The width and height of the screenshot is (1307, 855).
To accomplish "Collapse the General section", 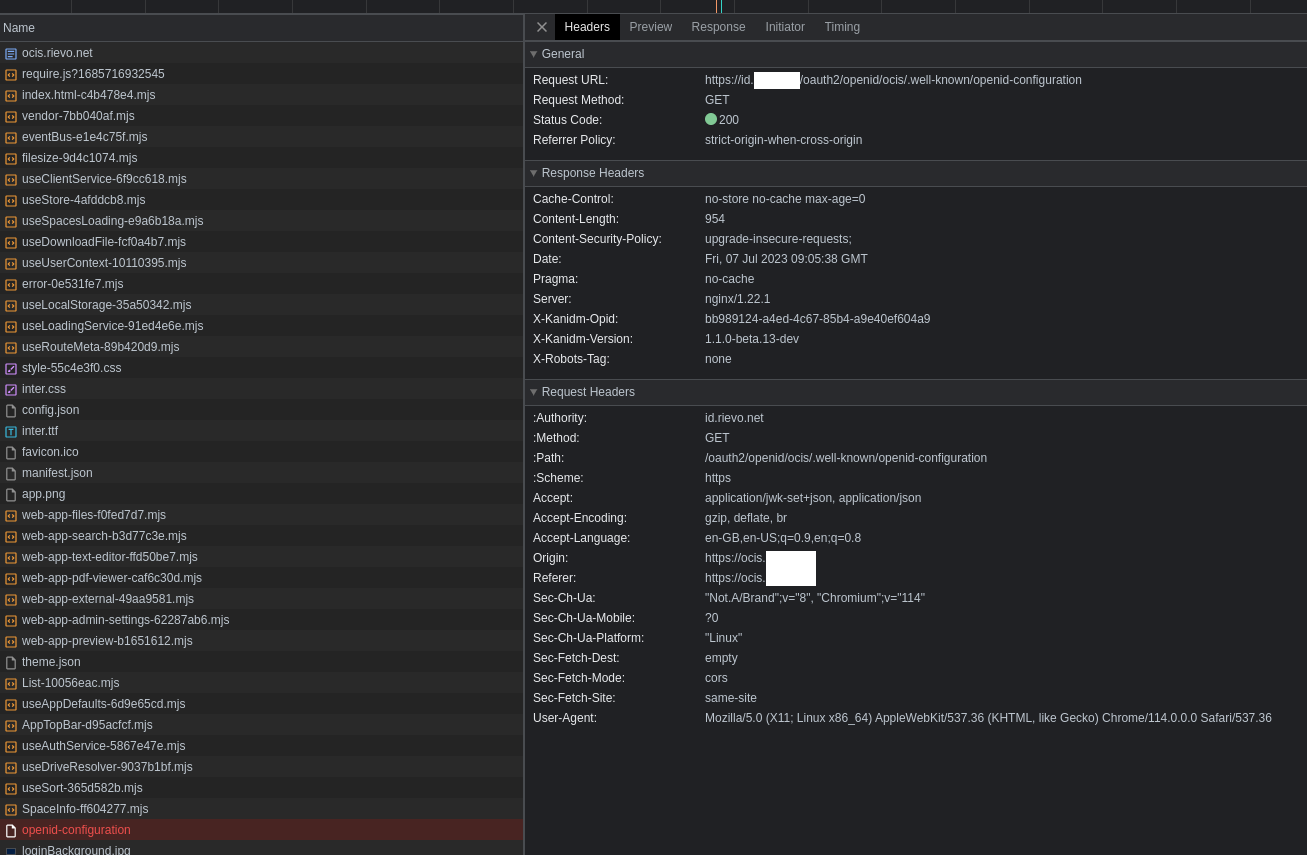I will [534, 54].
